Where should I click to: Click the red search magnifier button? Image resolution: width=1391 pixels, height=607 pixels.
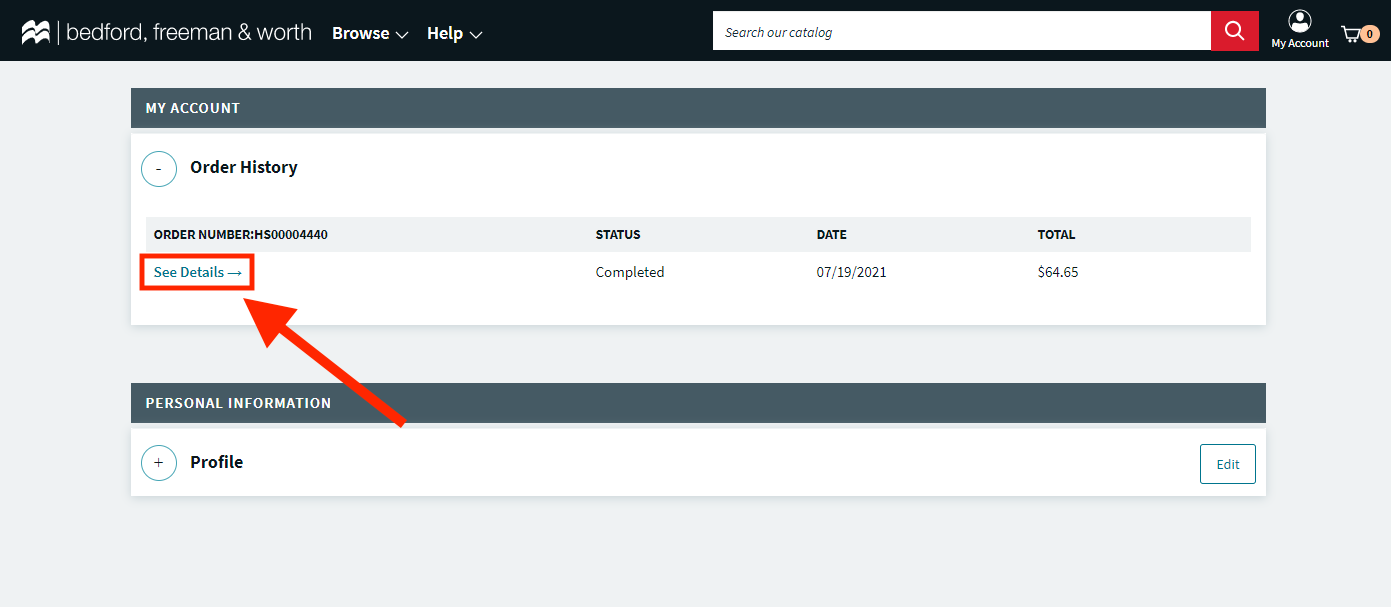pos(1234,31)
